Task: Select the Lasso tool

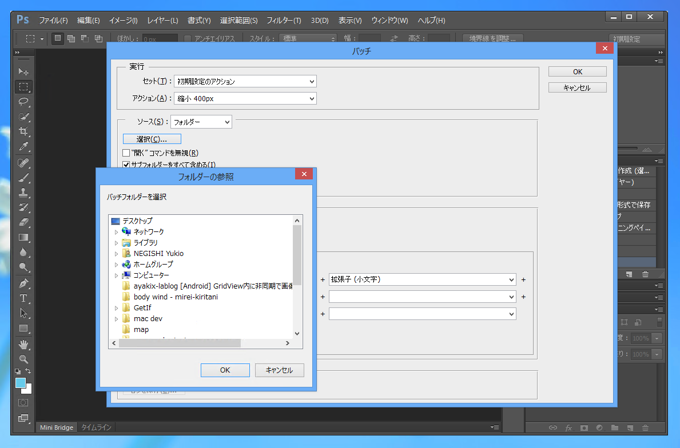Action: (x=23, y=102)
